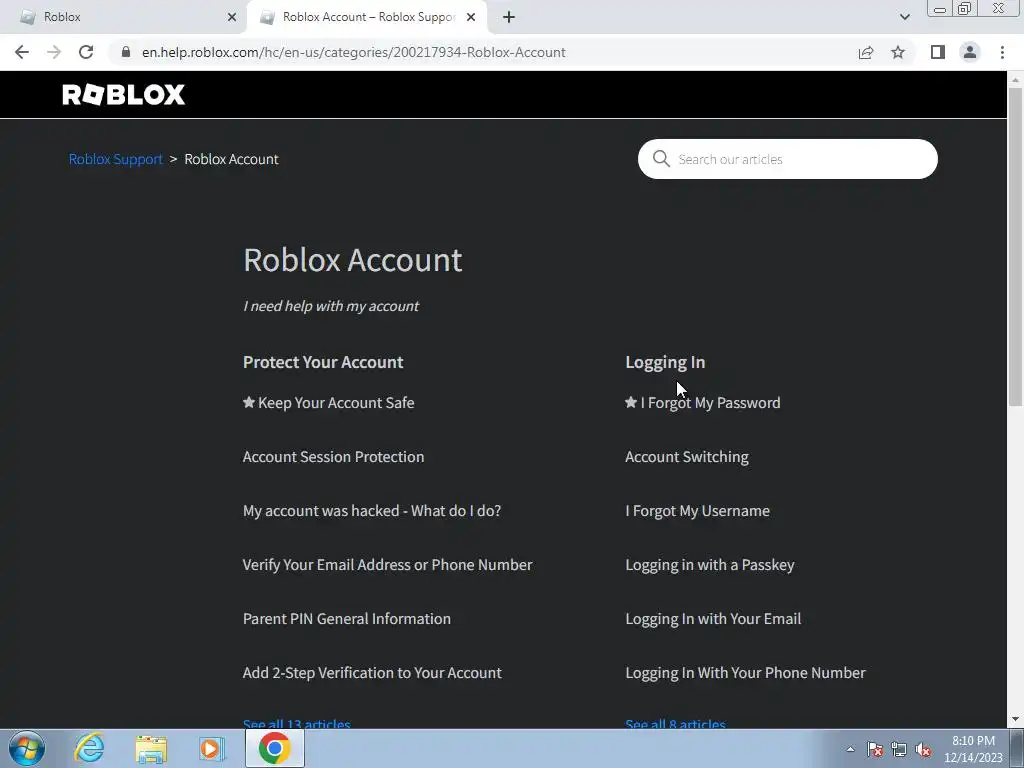This screenshot has width=1024, height=768.
Task: Open the Chrome profile avatar
Action: tap(970, 52)
